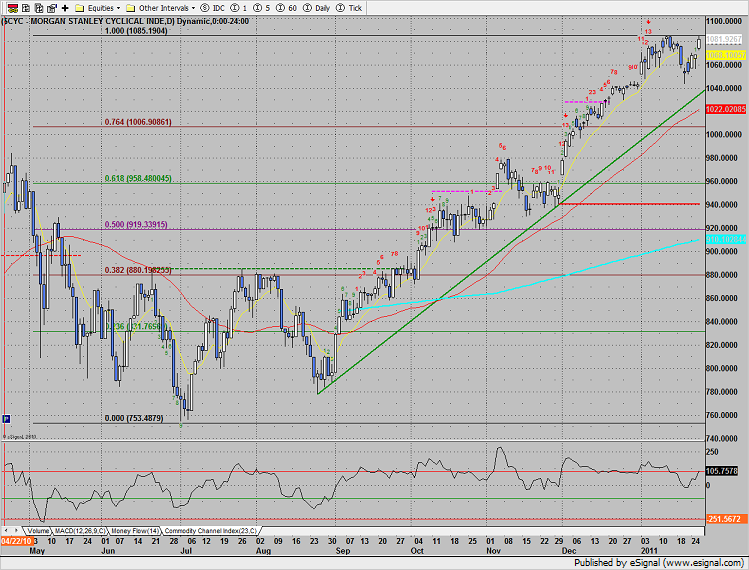This screenshot has width=749, height=570.
Task: Click the properties window toolbar icon
Action: [x=52, y=8]
